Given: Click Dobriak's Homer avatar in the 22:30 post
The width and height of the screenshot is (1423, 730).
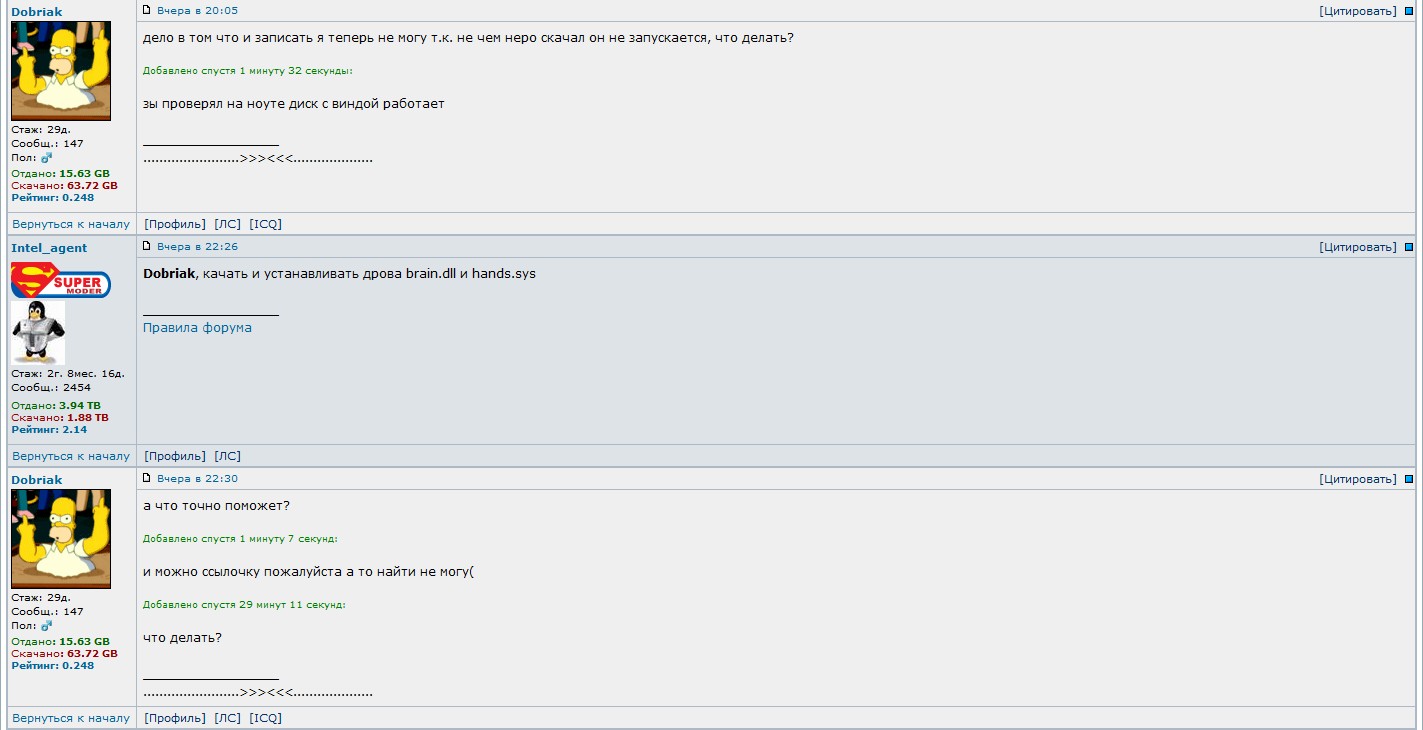Looking at the screenshot, I should (61, 538).
